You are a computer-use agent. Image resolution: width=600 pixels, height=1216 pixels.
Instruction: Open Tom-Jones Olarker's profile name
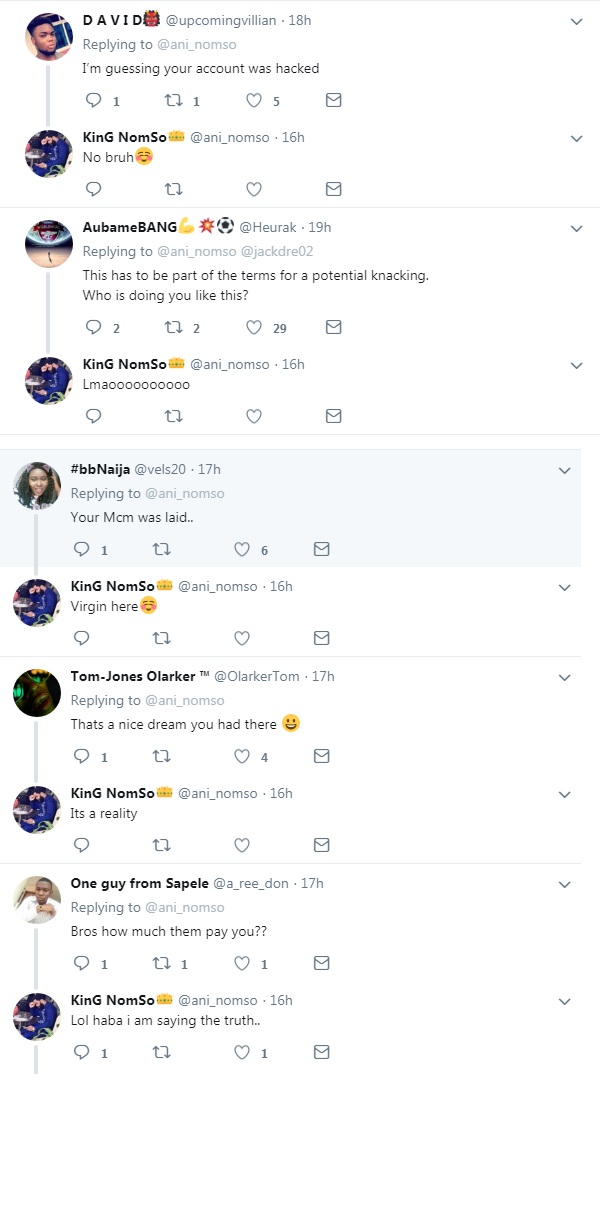132,676
